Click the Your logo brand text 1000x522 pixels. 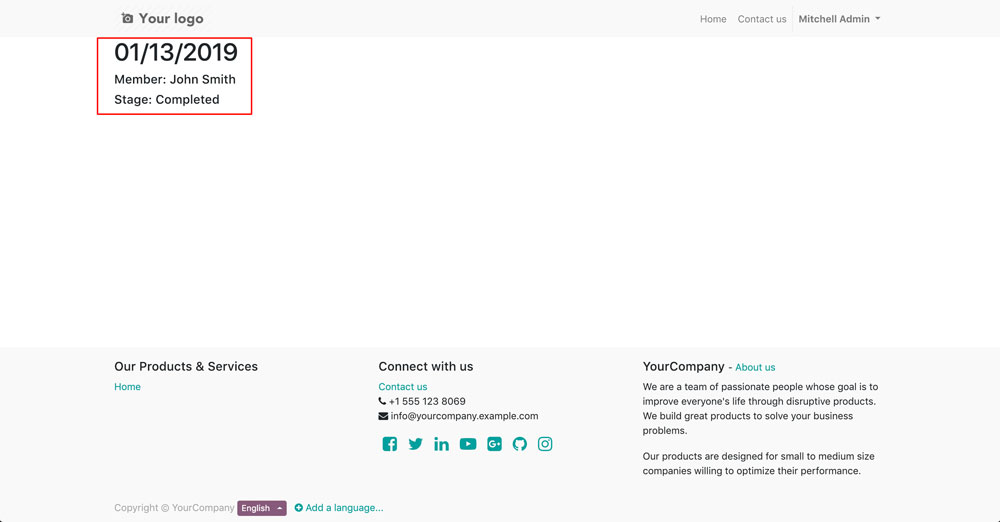click(171, 19)
